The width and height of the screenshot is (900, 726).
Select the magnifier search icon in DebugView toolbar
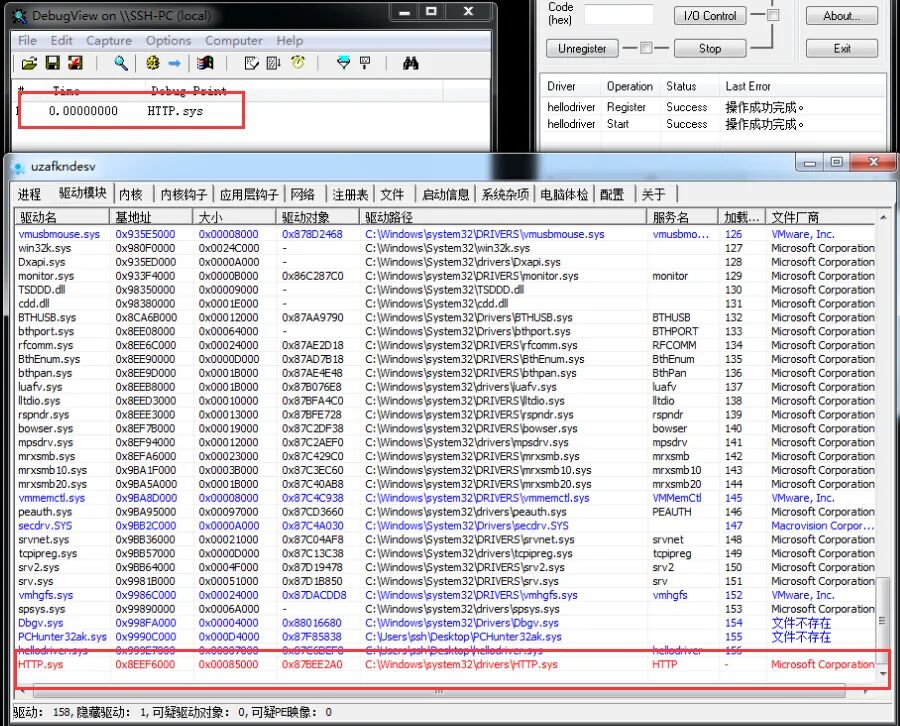(x=120, y=62)
